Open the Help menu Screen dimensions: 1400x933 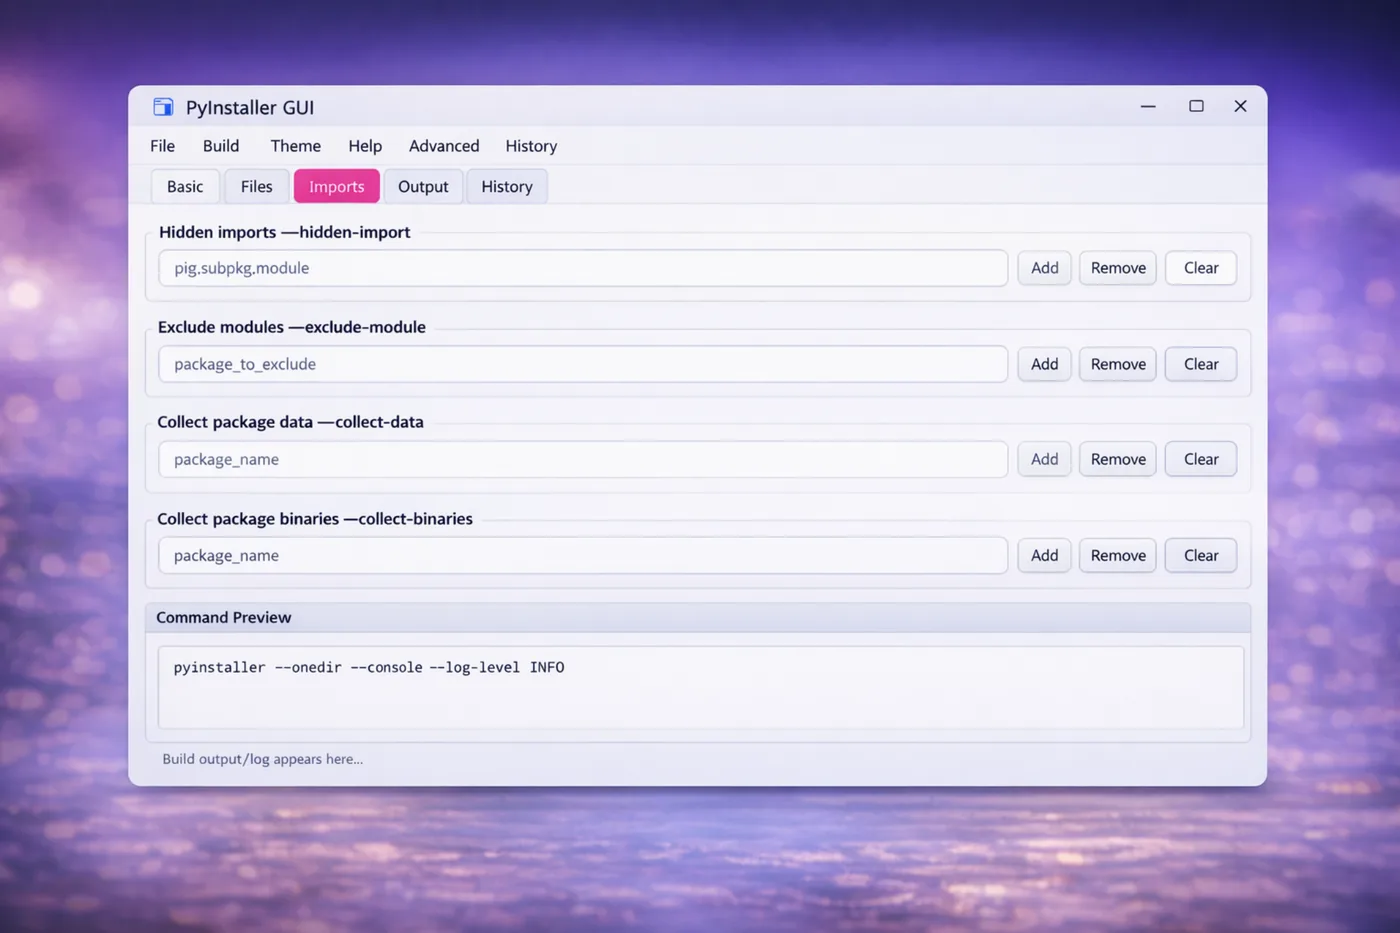(x=365, y=146)
